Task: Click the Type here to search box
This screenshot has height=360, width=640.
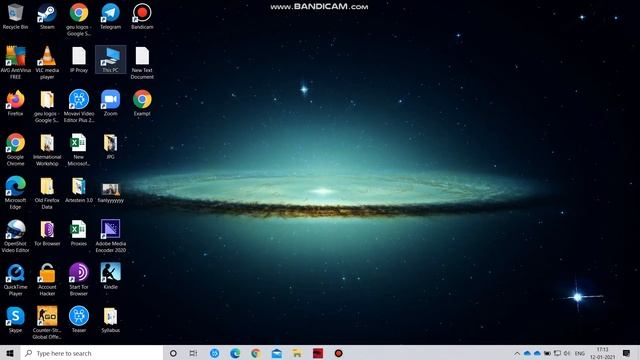Action: [91, 353]
